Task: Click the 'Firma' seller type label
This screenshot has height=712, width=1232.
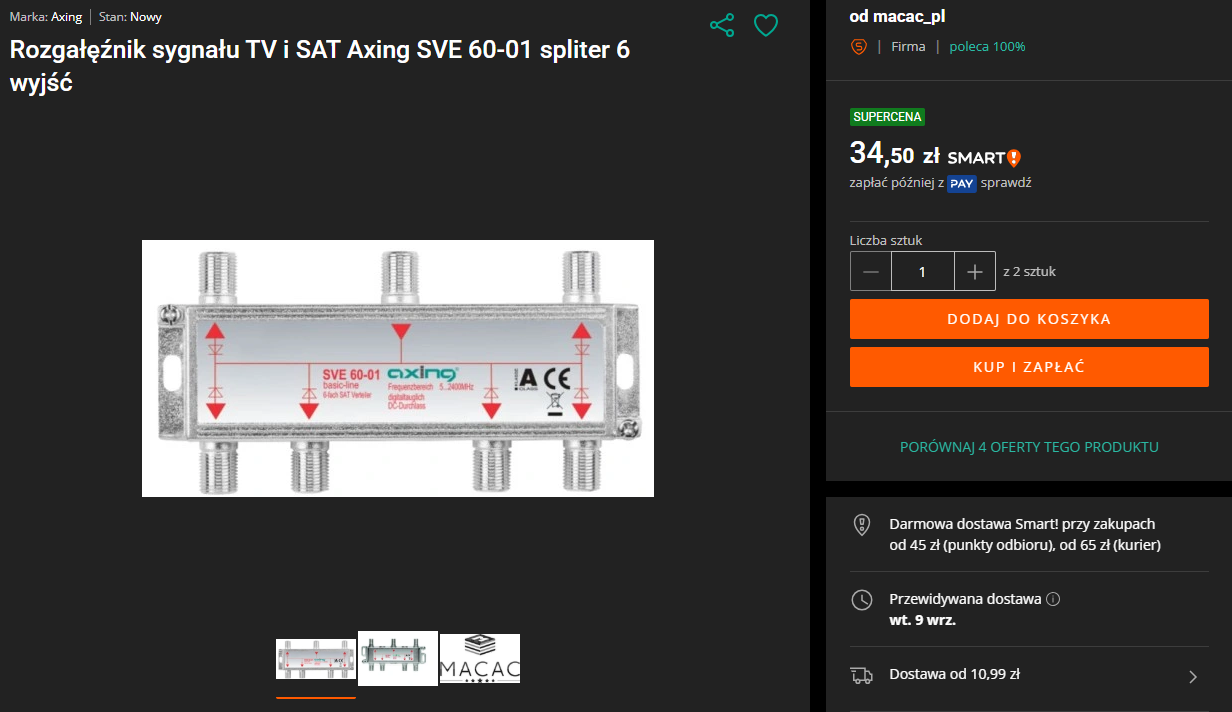Action: tap(908, 46)
